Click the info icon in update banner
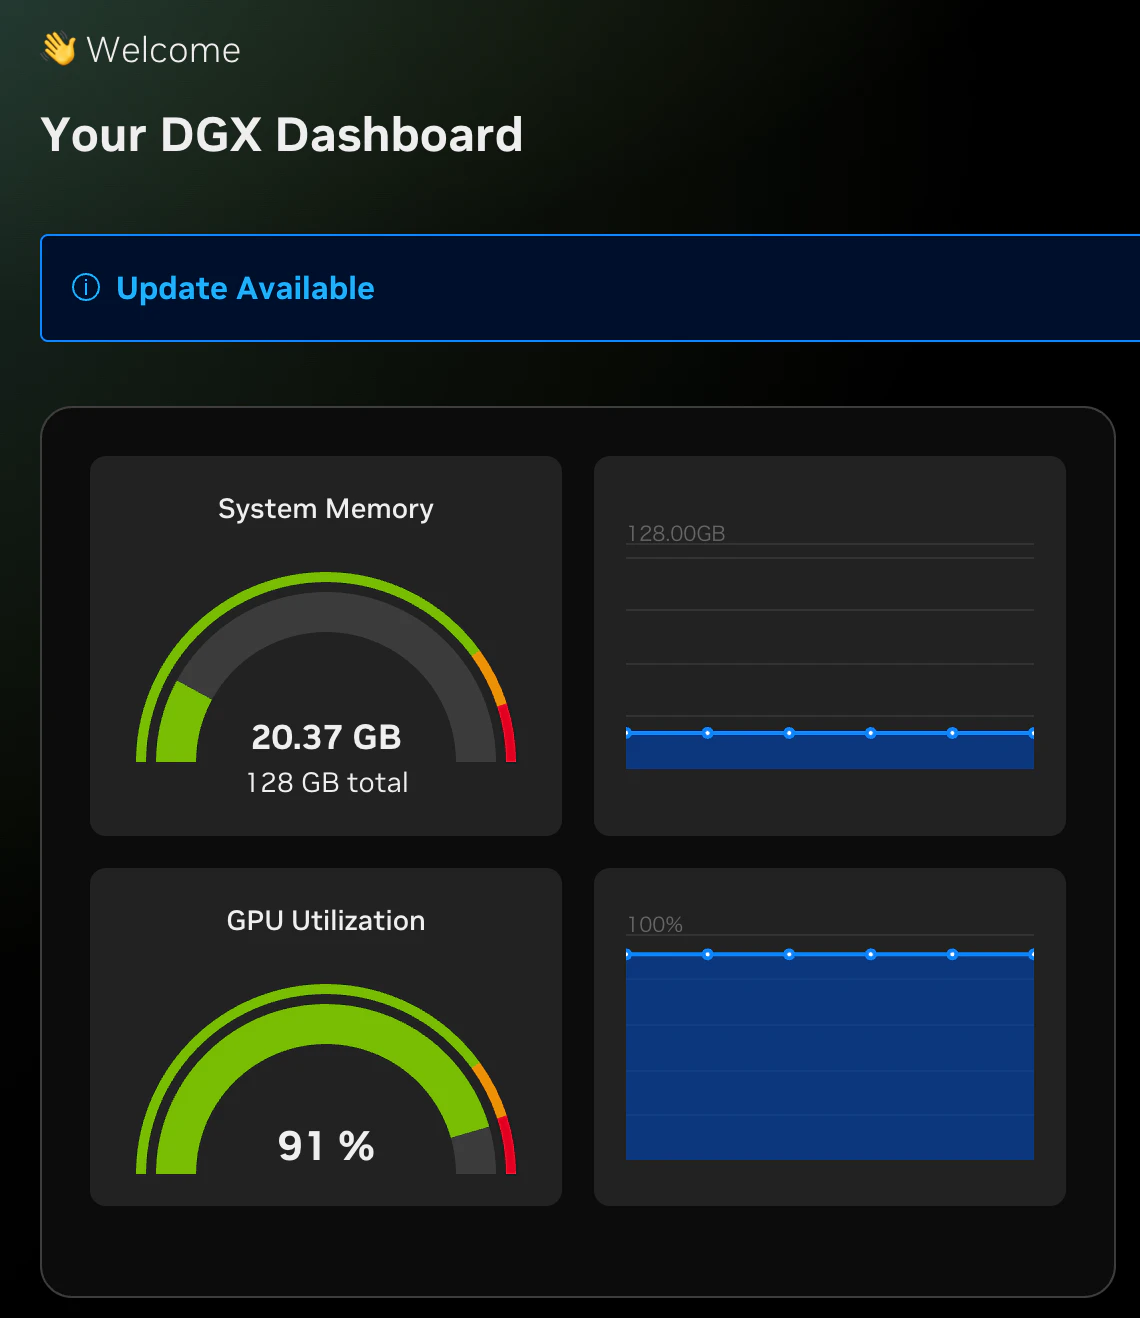The width and height of the screenshot is (1140, 1318). [86, 288]
